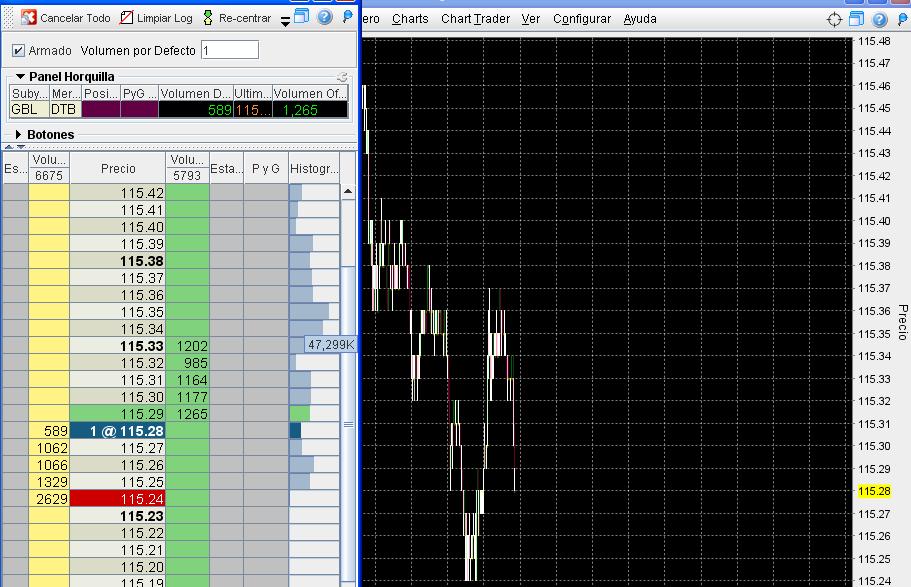
Task: Click window-layout icon in chart toolbar
Action: click(x=856, y=19)
